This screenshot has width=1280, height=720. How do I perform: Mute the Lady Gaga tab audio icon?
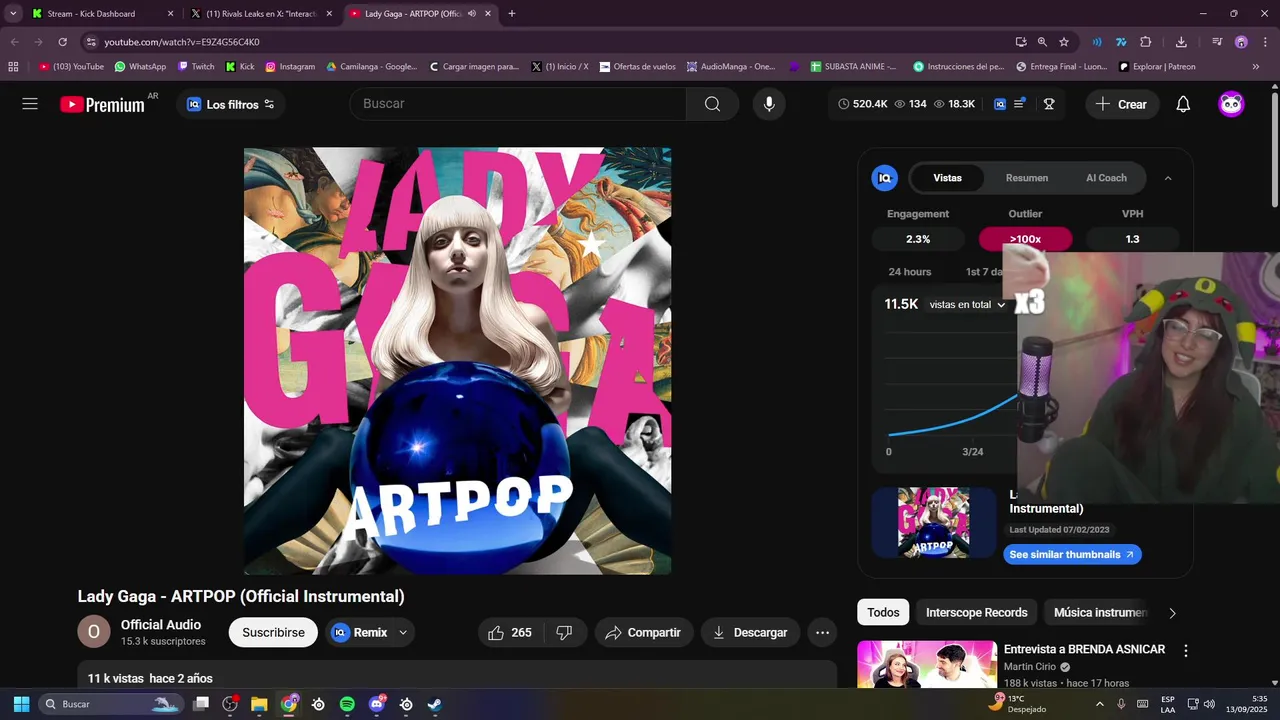point(471,14)
